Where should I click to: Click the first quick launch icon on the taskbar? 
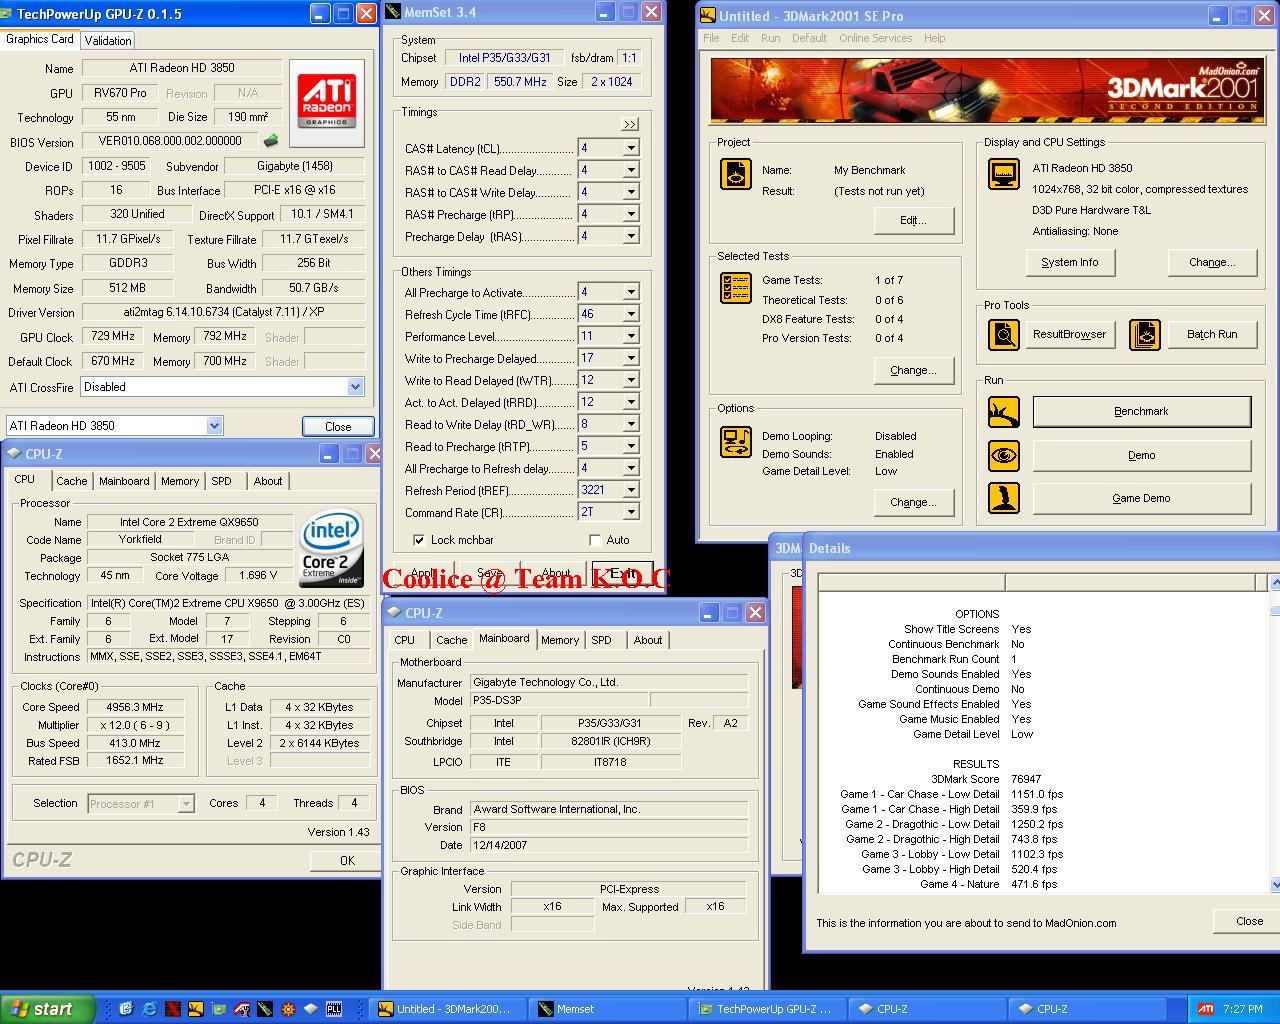(126, 1009)
